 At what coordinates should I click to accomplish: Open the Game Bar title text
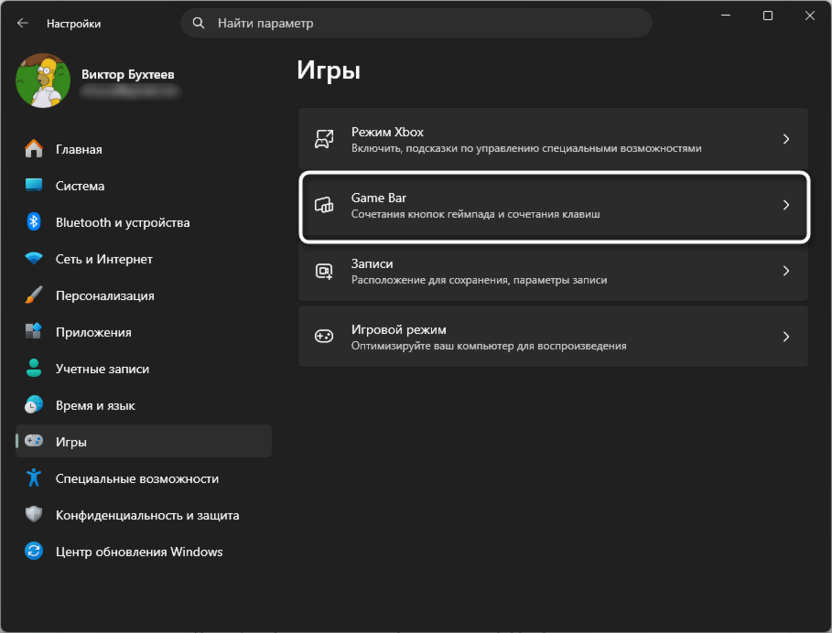(x=379, y=197)
